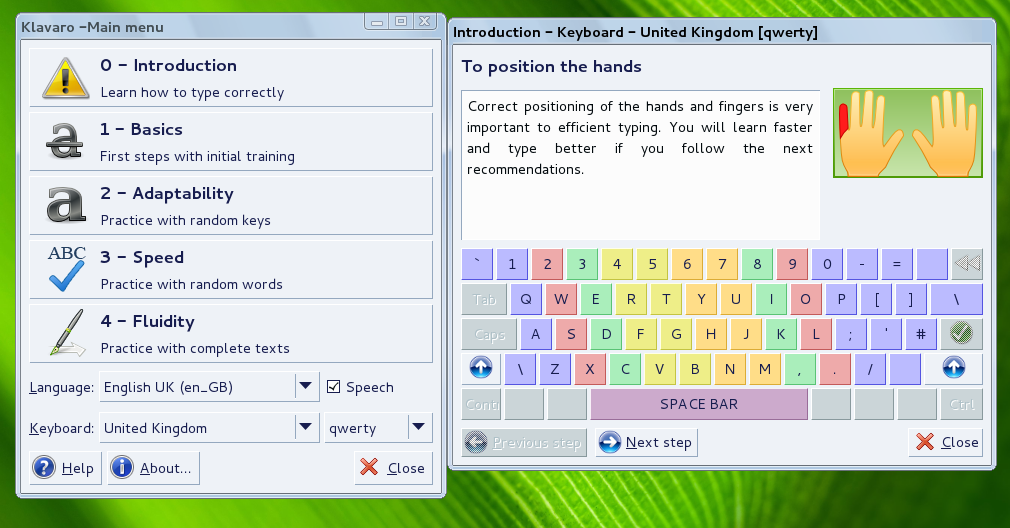Image resolution: width=1010 pixels, height=528 pixels.
Task: Click the backspace arrow key icon
Action: [x=967, y=264]
